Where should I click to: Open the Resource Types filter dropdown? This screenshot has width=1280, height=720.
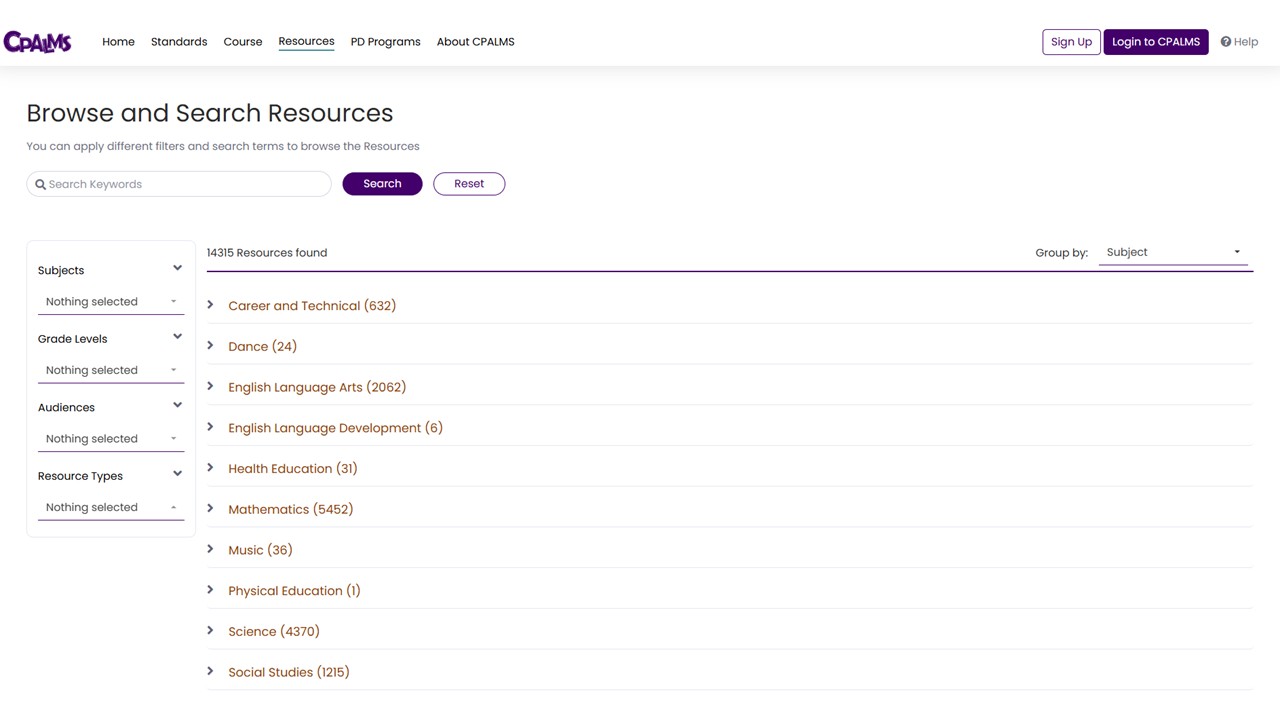click(110, 507)
